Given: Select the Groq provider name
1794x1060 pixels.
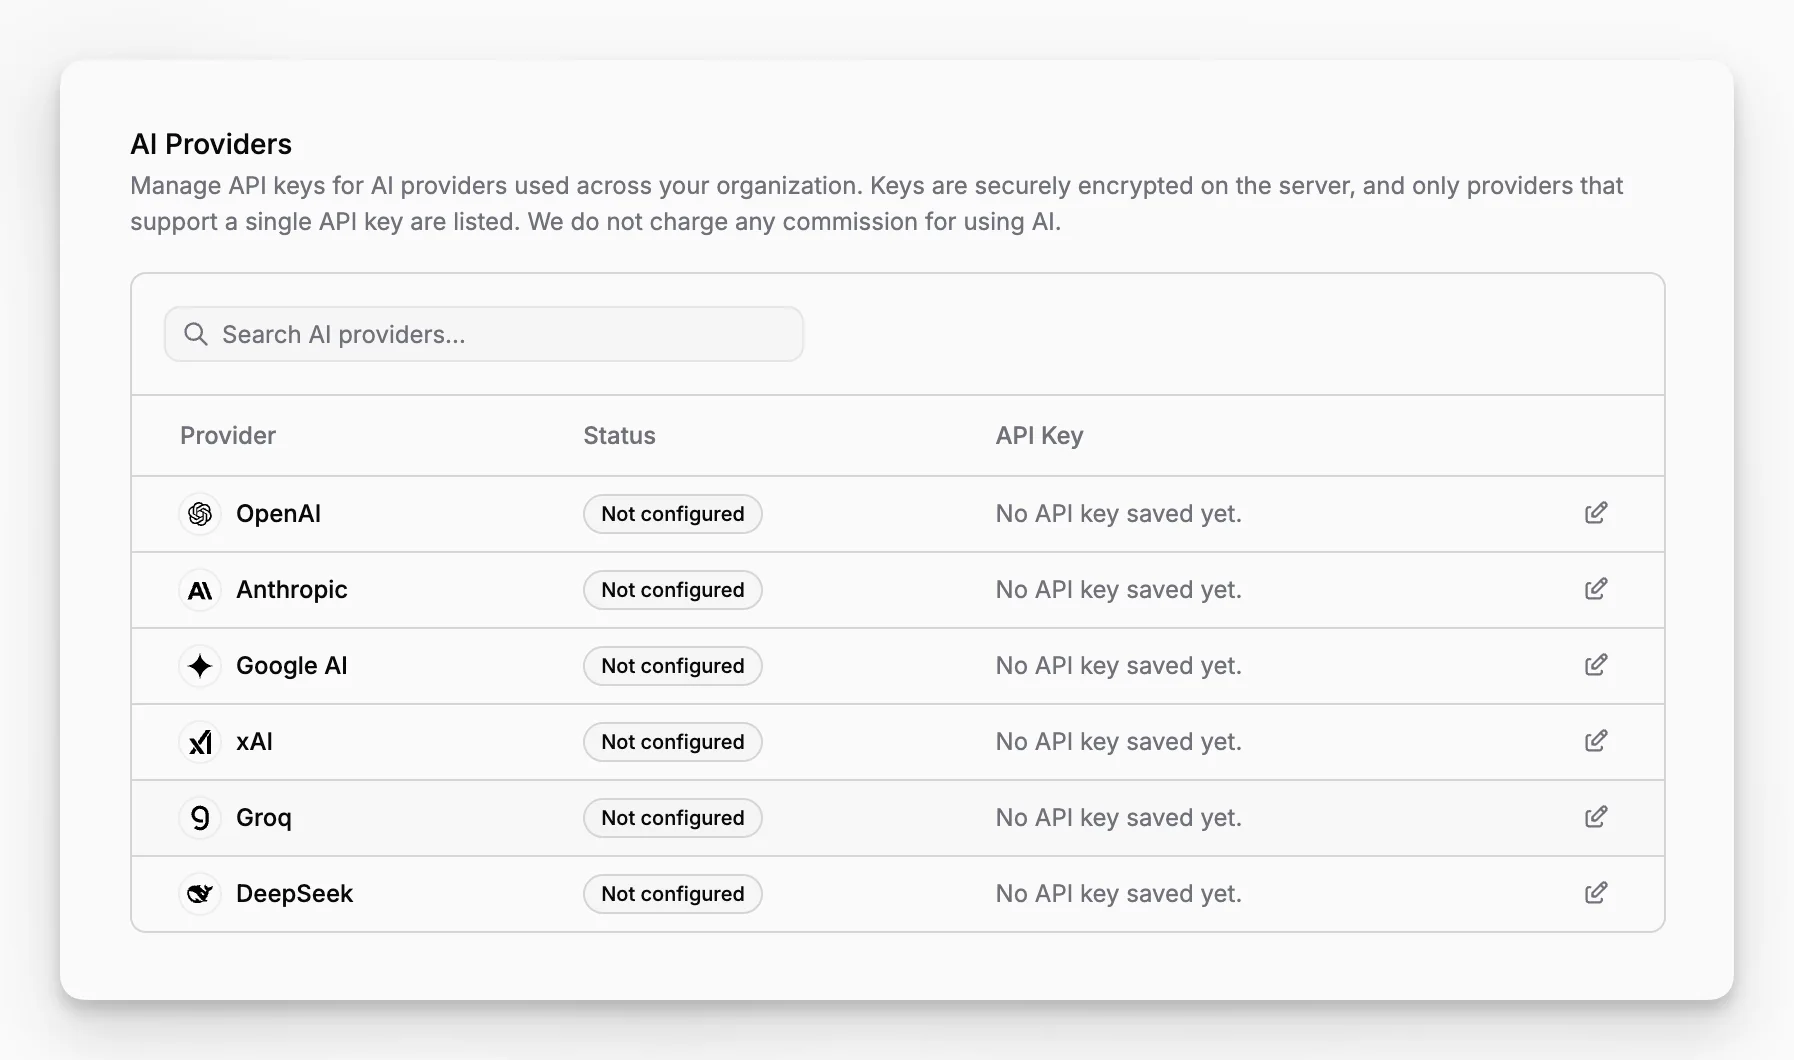Looking at the screenshot, I should point(264,818).
